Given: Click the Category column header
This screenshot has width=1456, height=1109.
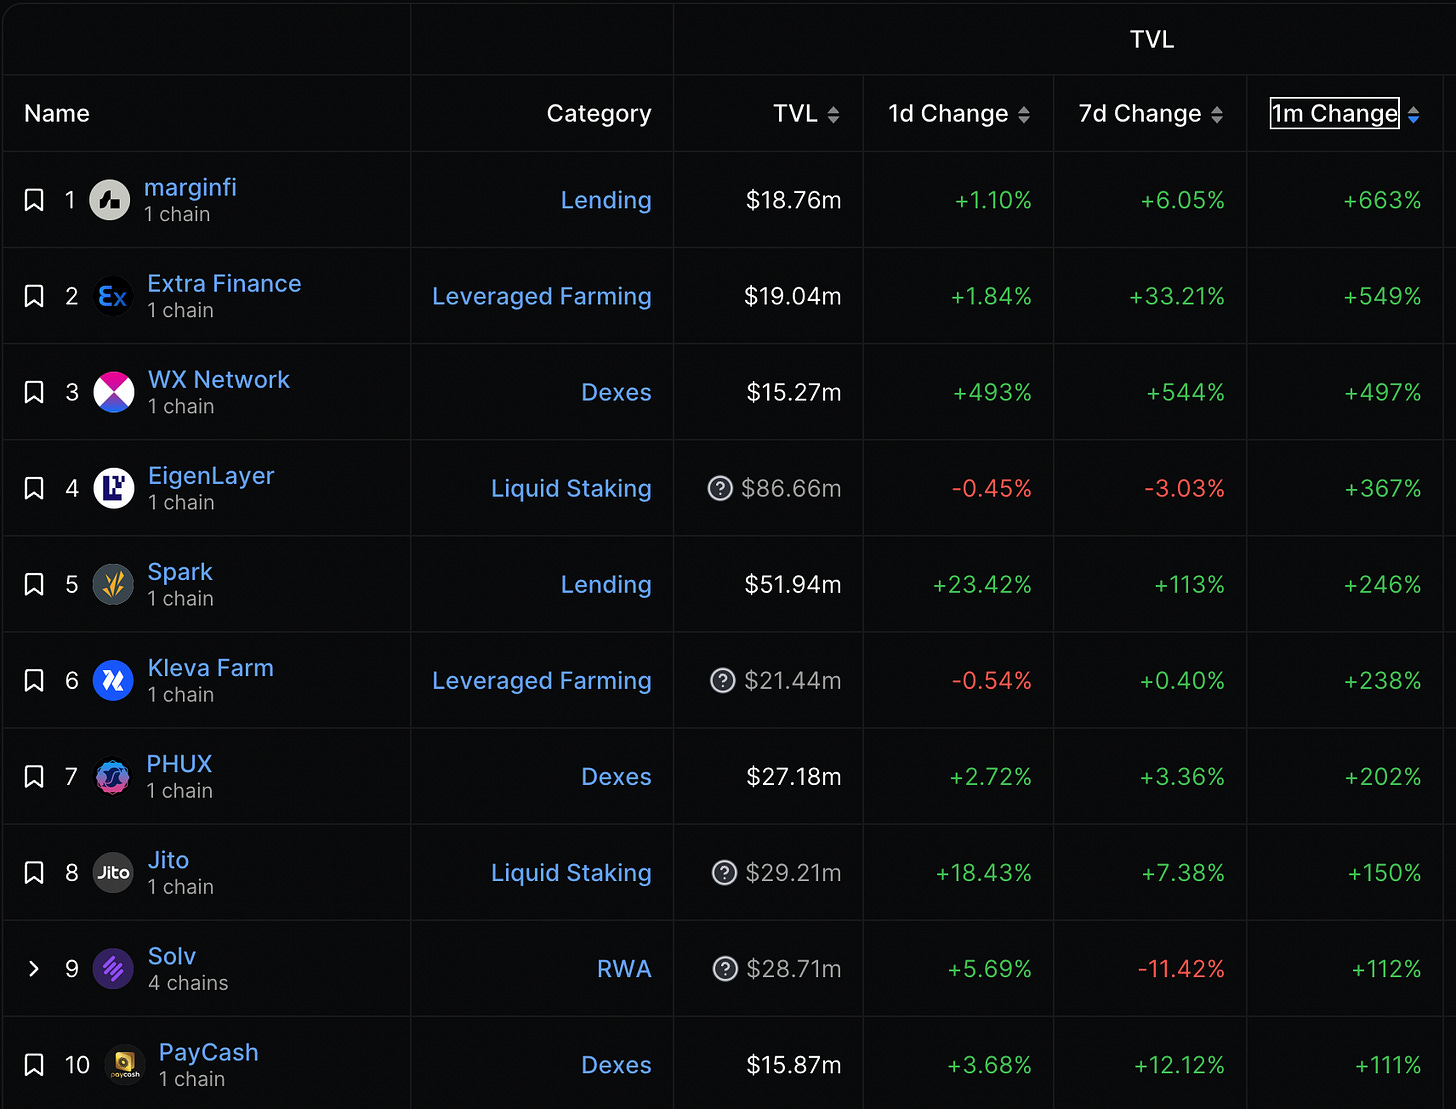Looking at the screenshot, I should [599, 114].
